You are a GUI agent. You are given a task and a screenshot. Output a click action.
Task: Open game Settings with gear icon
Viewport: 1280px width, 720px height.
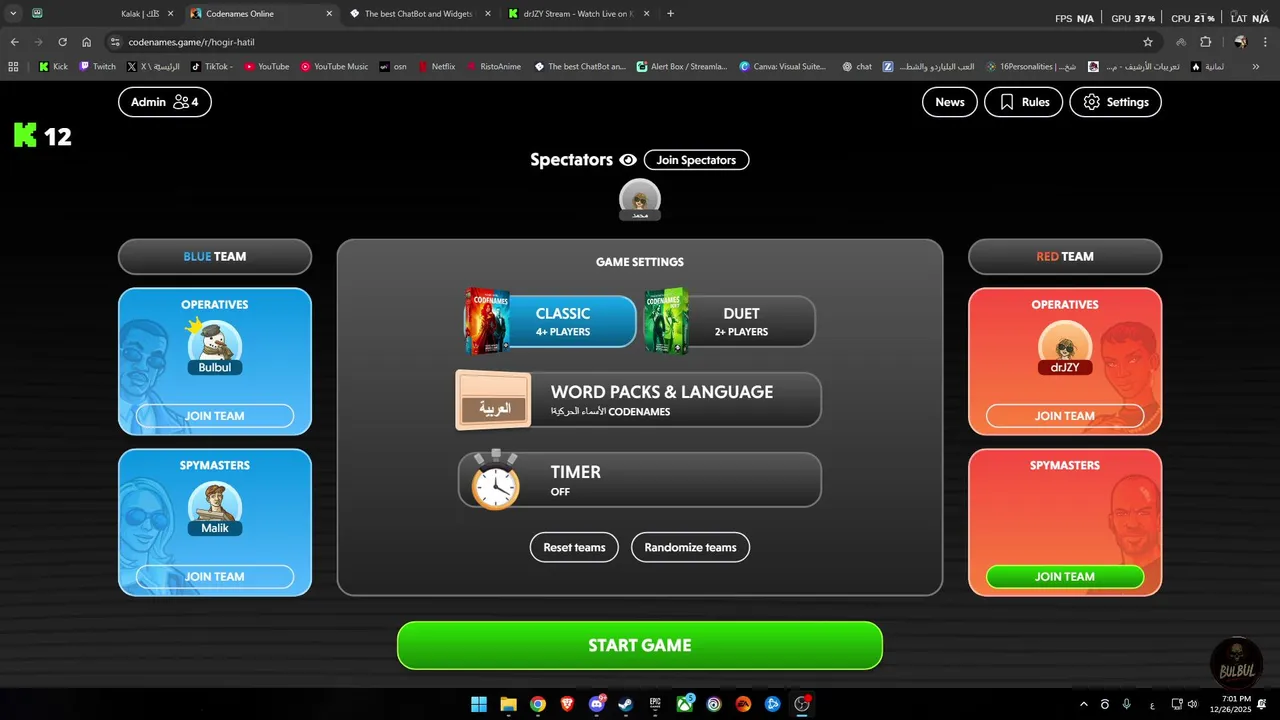pos(1115,102)
